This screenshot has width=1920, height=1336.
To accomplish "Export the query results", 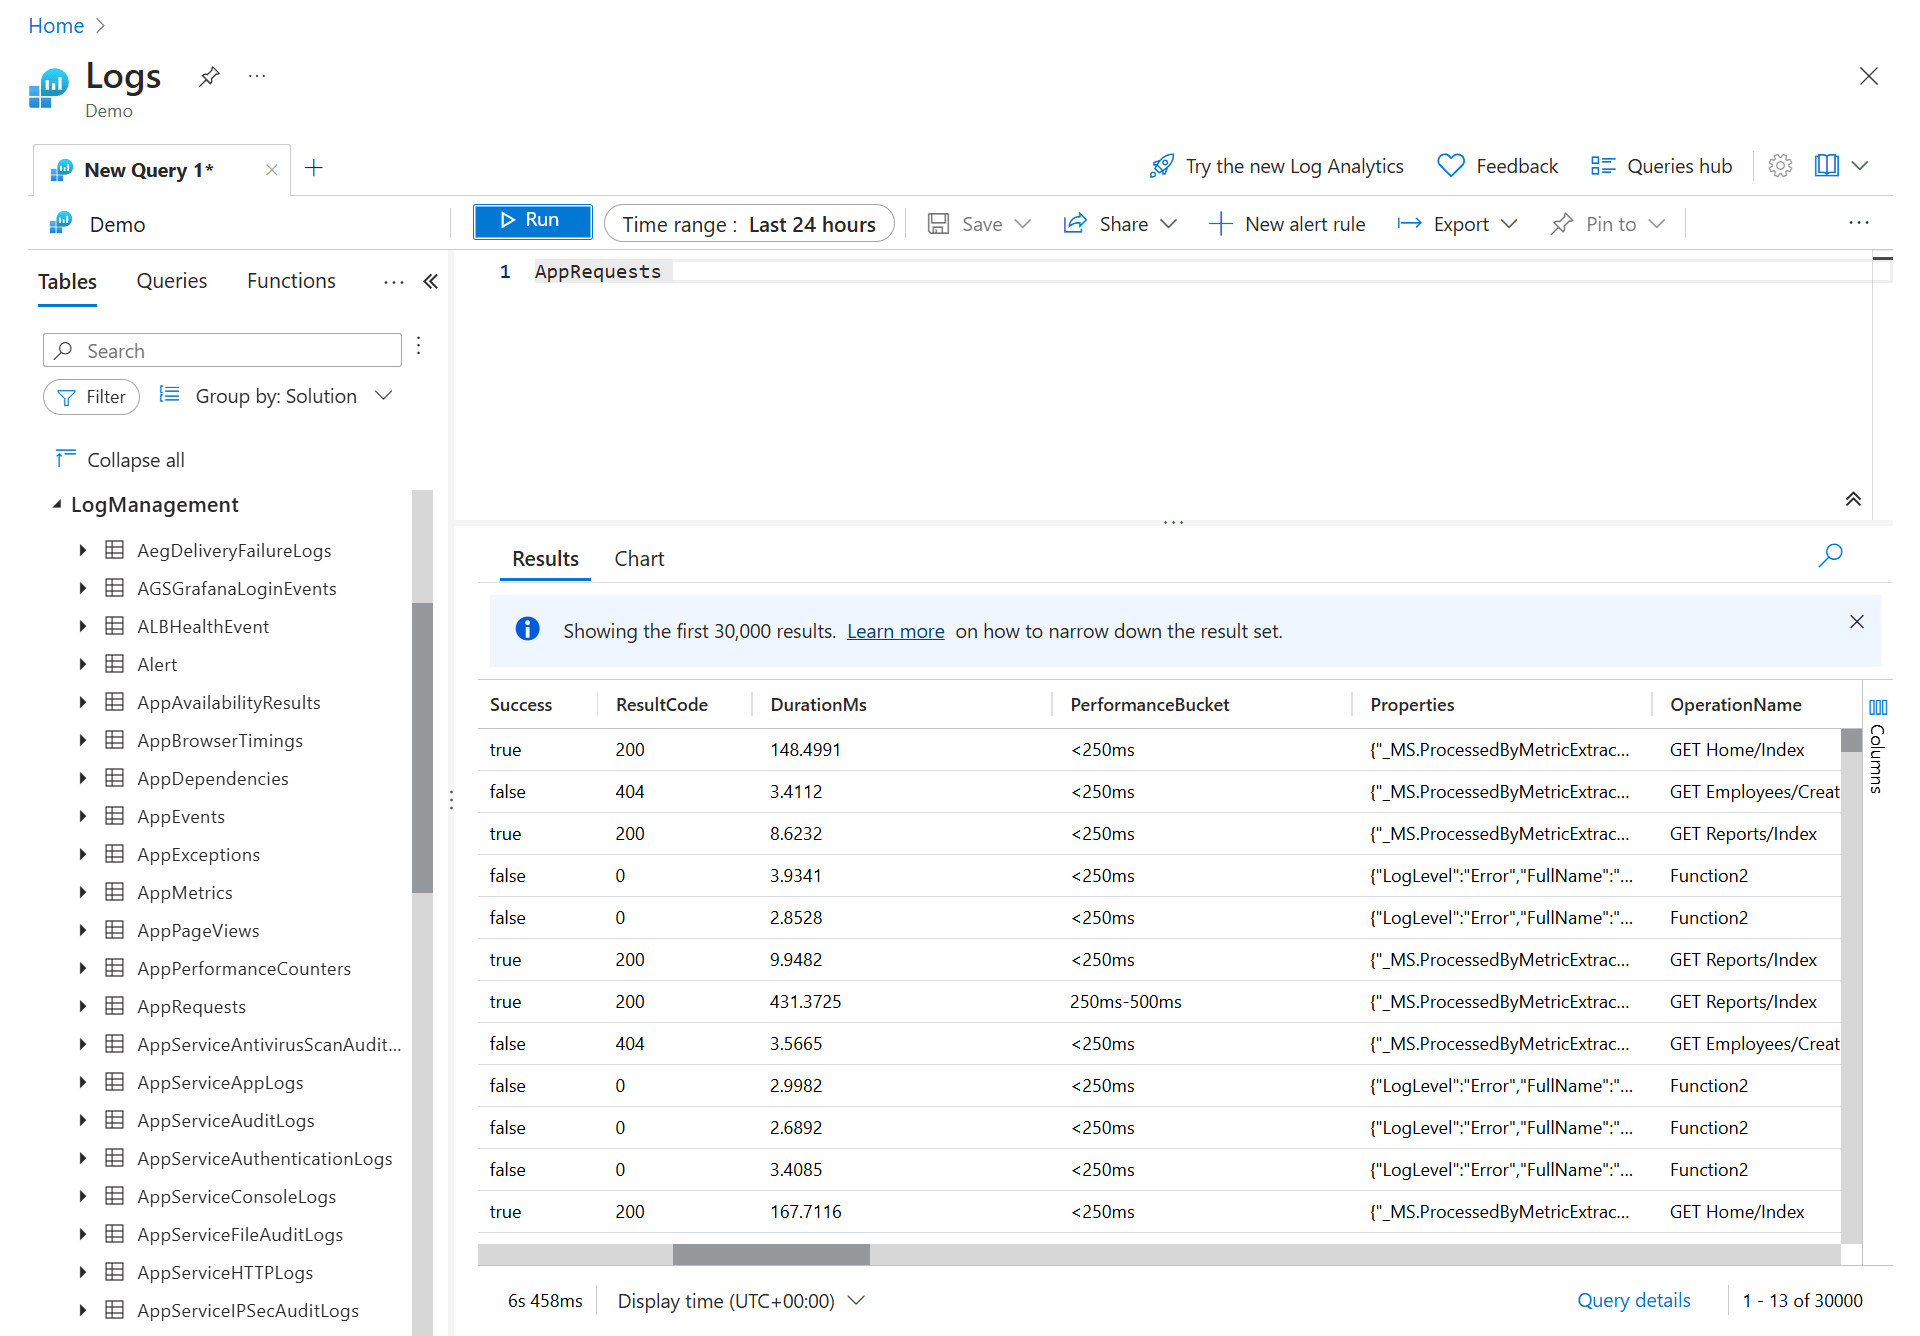I will pos(1456,223).
